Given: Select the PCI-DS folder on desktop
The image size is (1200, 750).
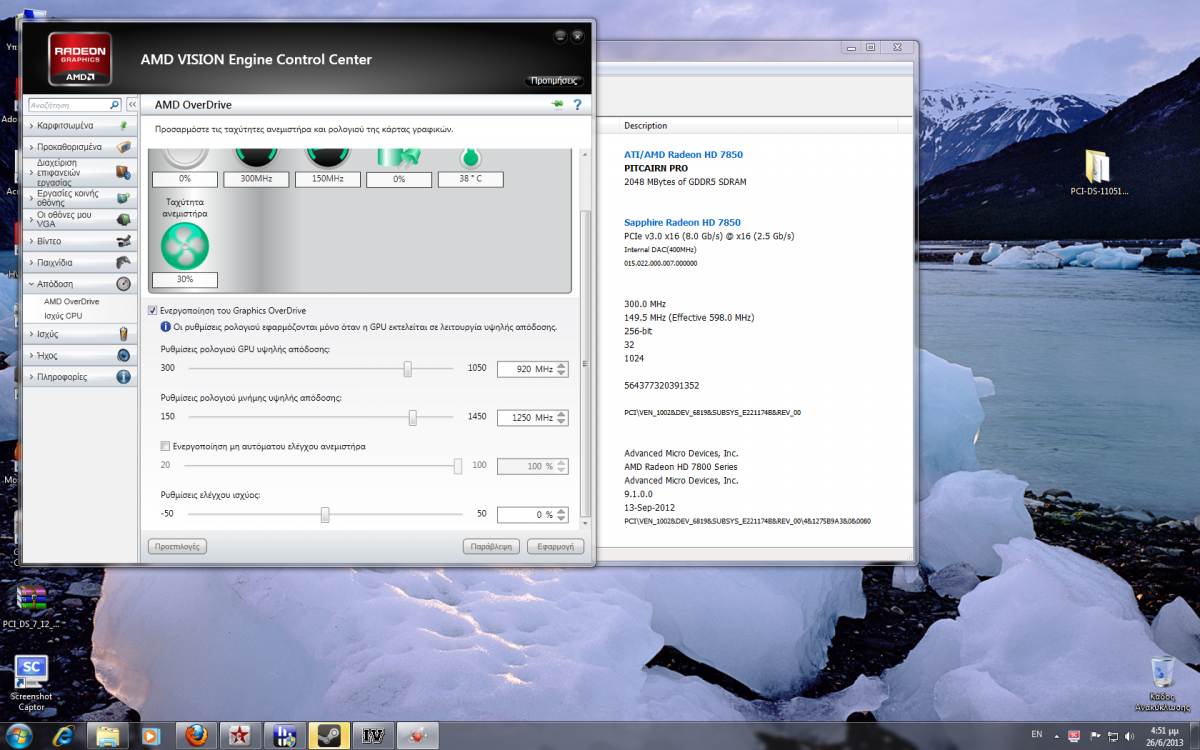Looking at the screenshot, I should point(1097,172).
